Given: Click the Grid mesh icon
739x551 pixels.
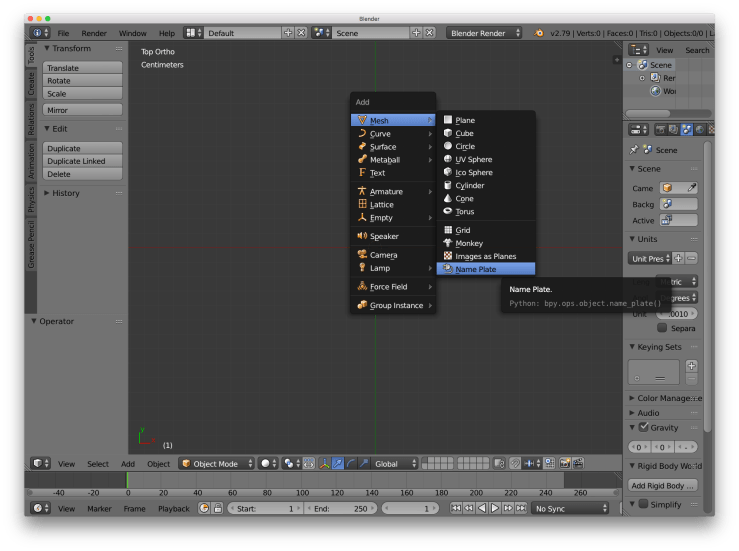Looking at the screenshot, I should pyautogui.click(x=448, y=230).
